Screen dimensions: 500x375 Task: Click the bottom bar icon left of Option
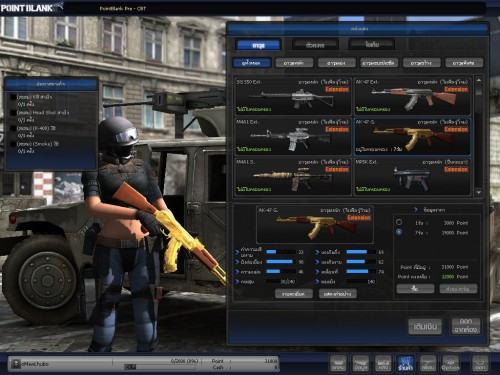click(x=428, y=363)
